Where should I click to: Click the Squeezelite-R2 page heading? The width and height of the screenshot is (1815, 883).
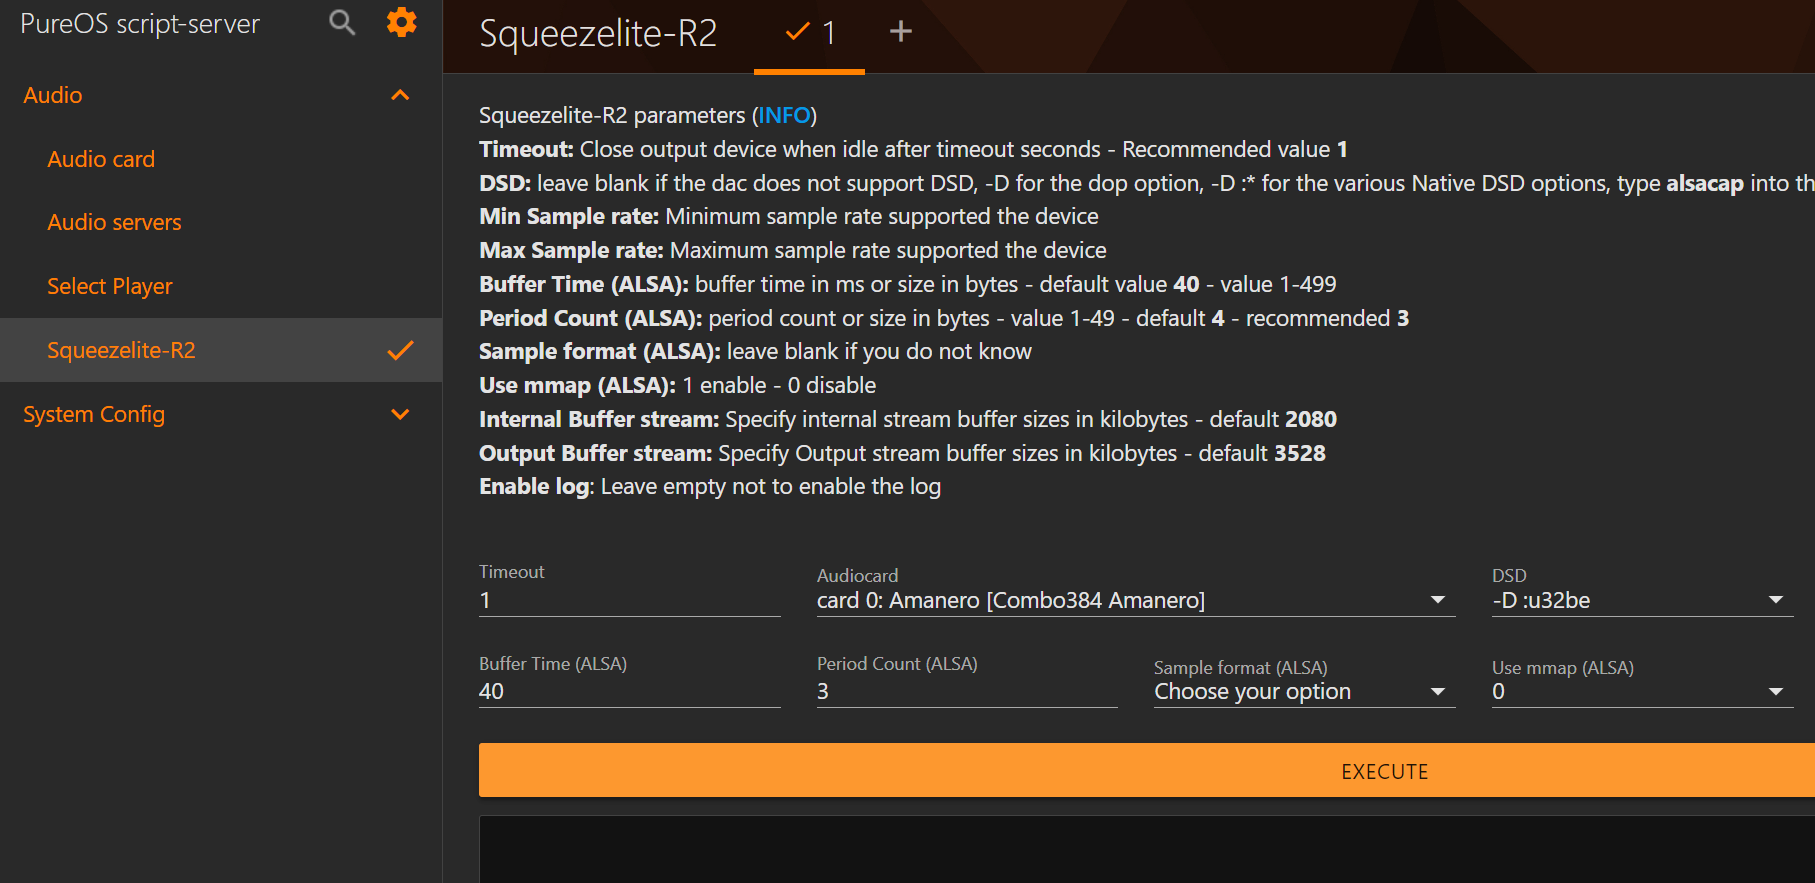(x=598, y=34)
